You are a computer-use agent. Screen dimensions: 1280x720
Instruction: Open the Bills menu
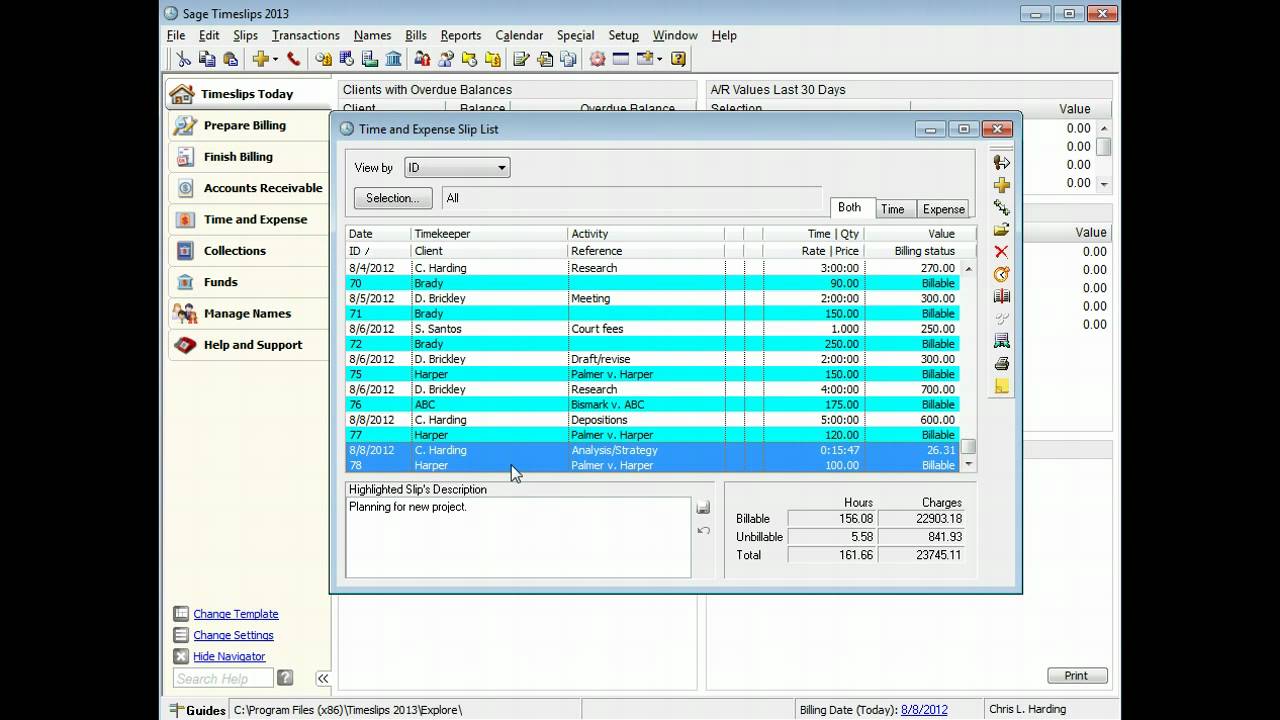(x=415, y=35)
